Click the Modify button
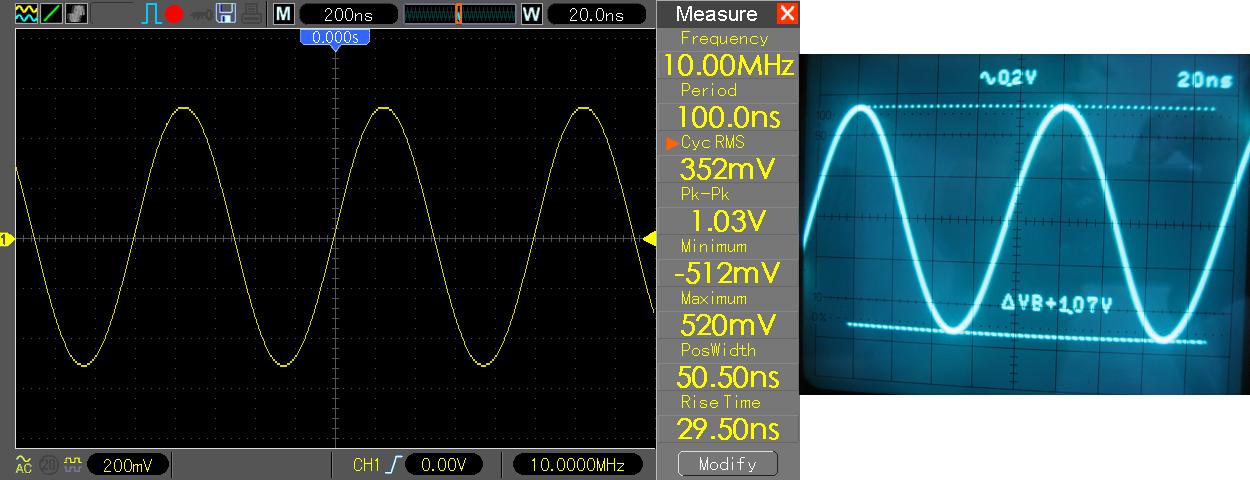Image resolution: width=1250 pixels, height=480 pixels. coord(727,464)
